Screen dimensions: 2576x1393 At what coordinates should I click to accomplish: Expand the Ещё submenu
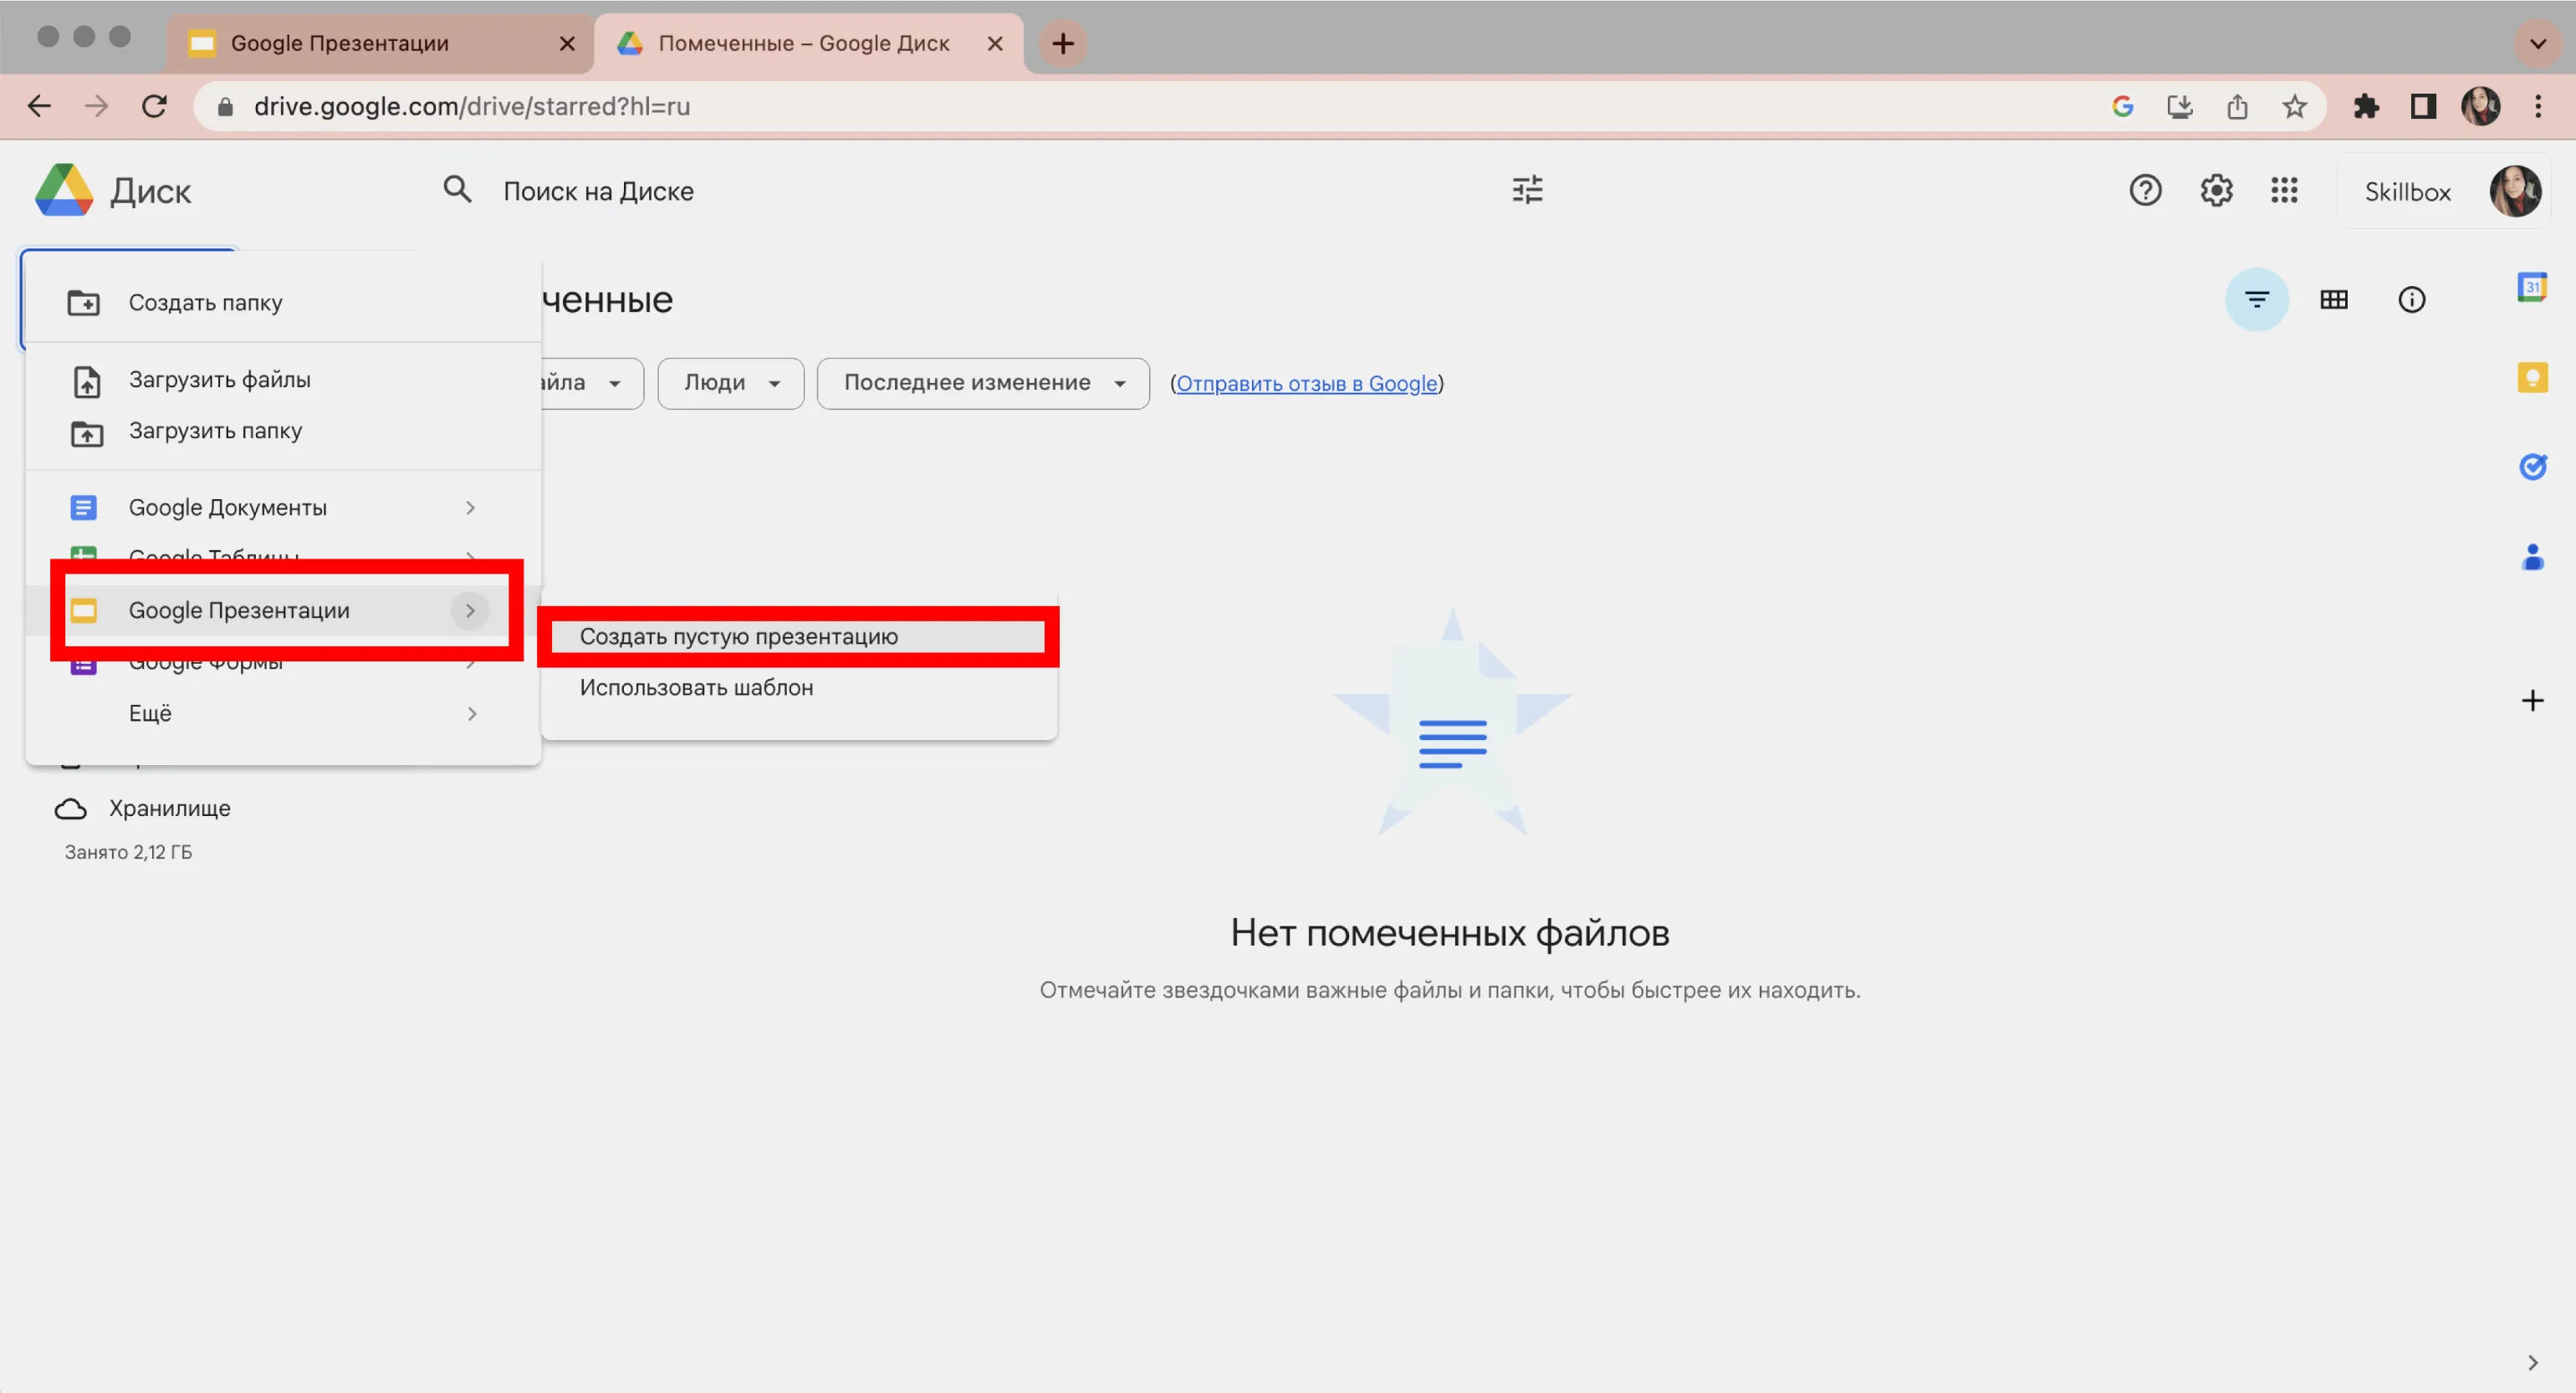pos(300,713)
